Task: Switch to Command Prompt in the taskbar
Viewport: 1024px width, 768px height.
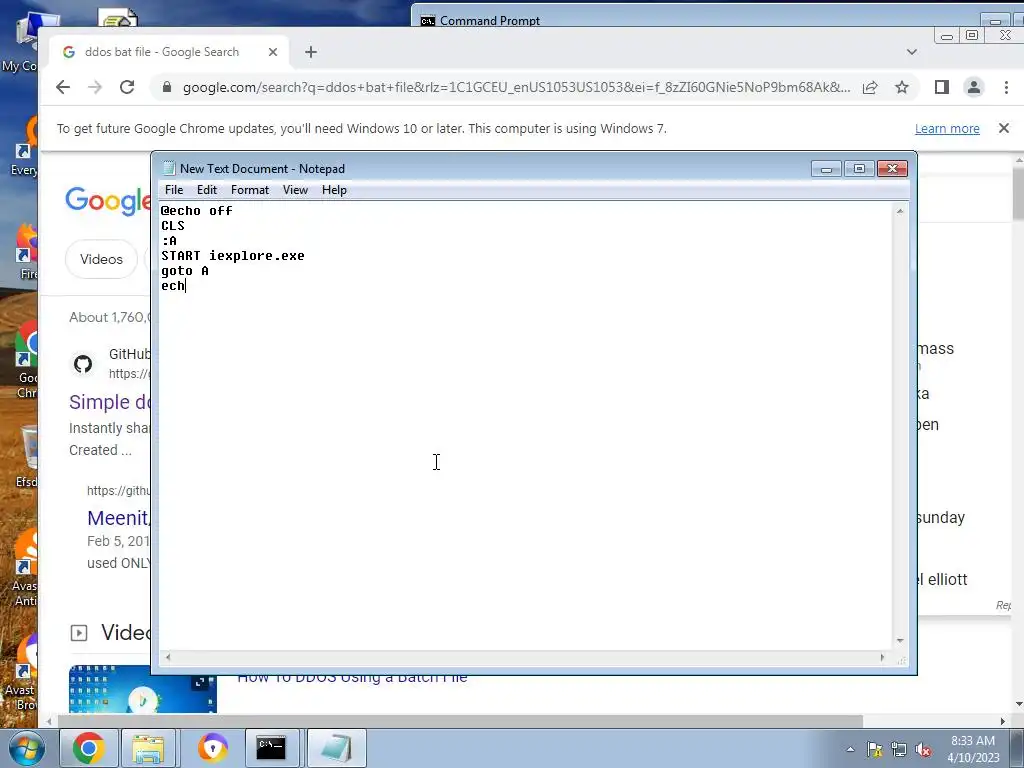Action: tap(271, 748)
